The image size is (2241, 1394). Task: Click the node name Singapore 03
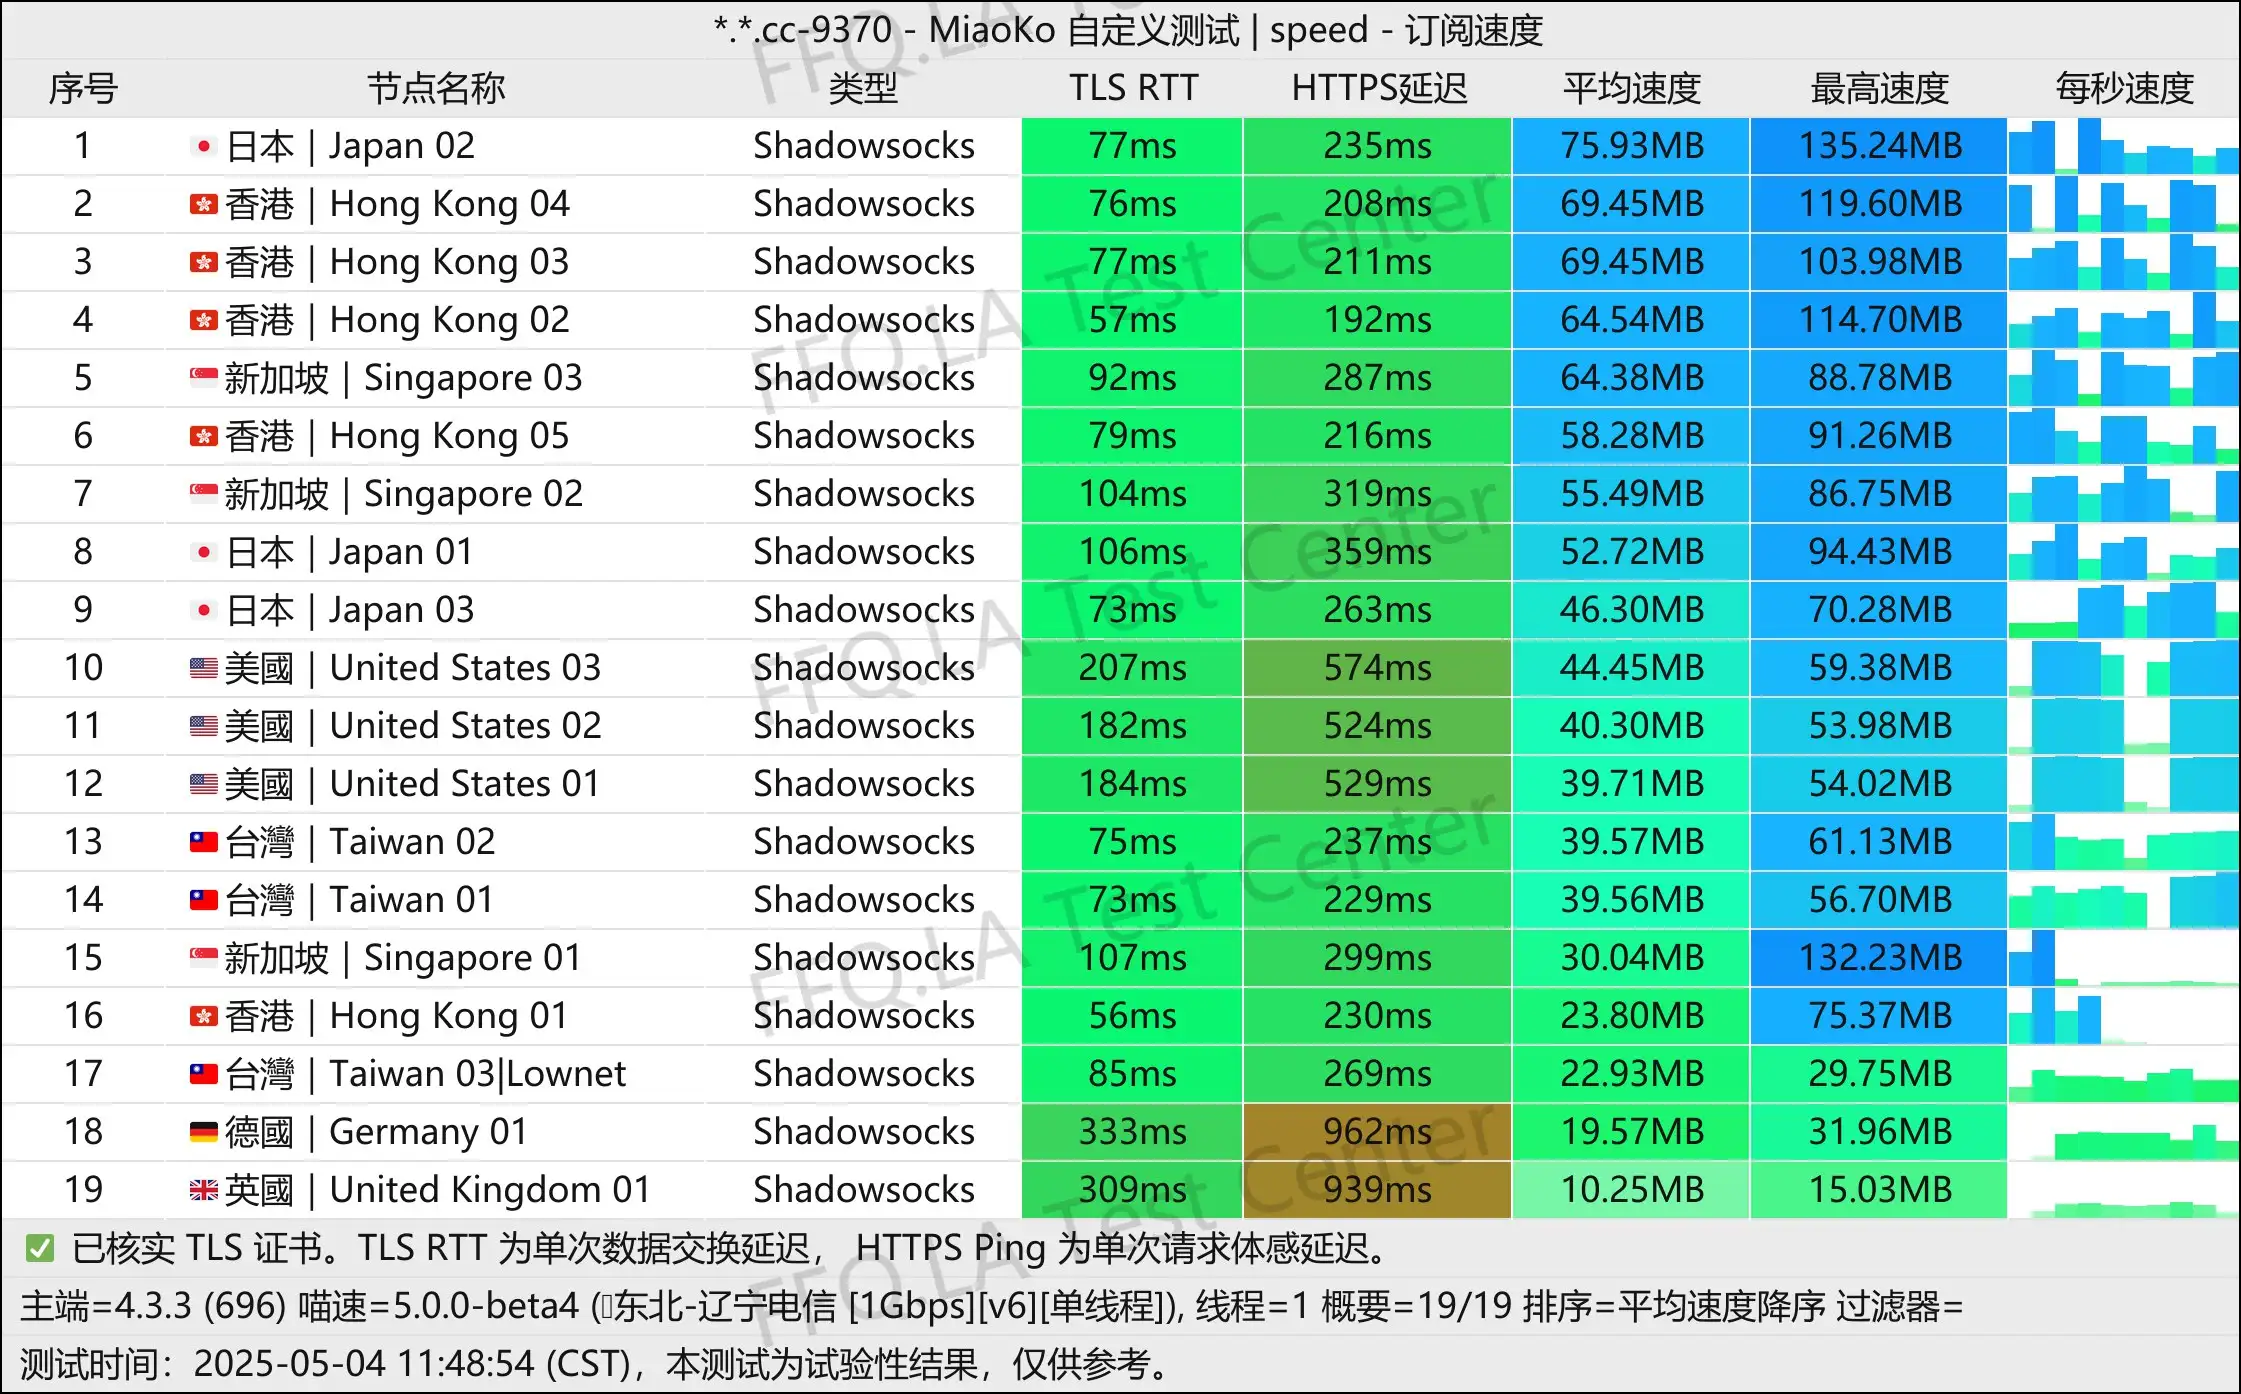point(403,378)
